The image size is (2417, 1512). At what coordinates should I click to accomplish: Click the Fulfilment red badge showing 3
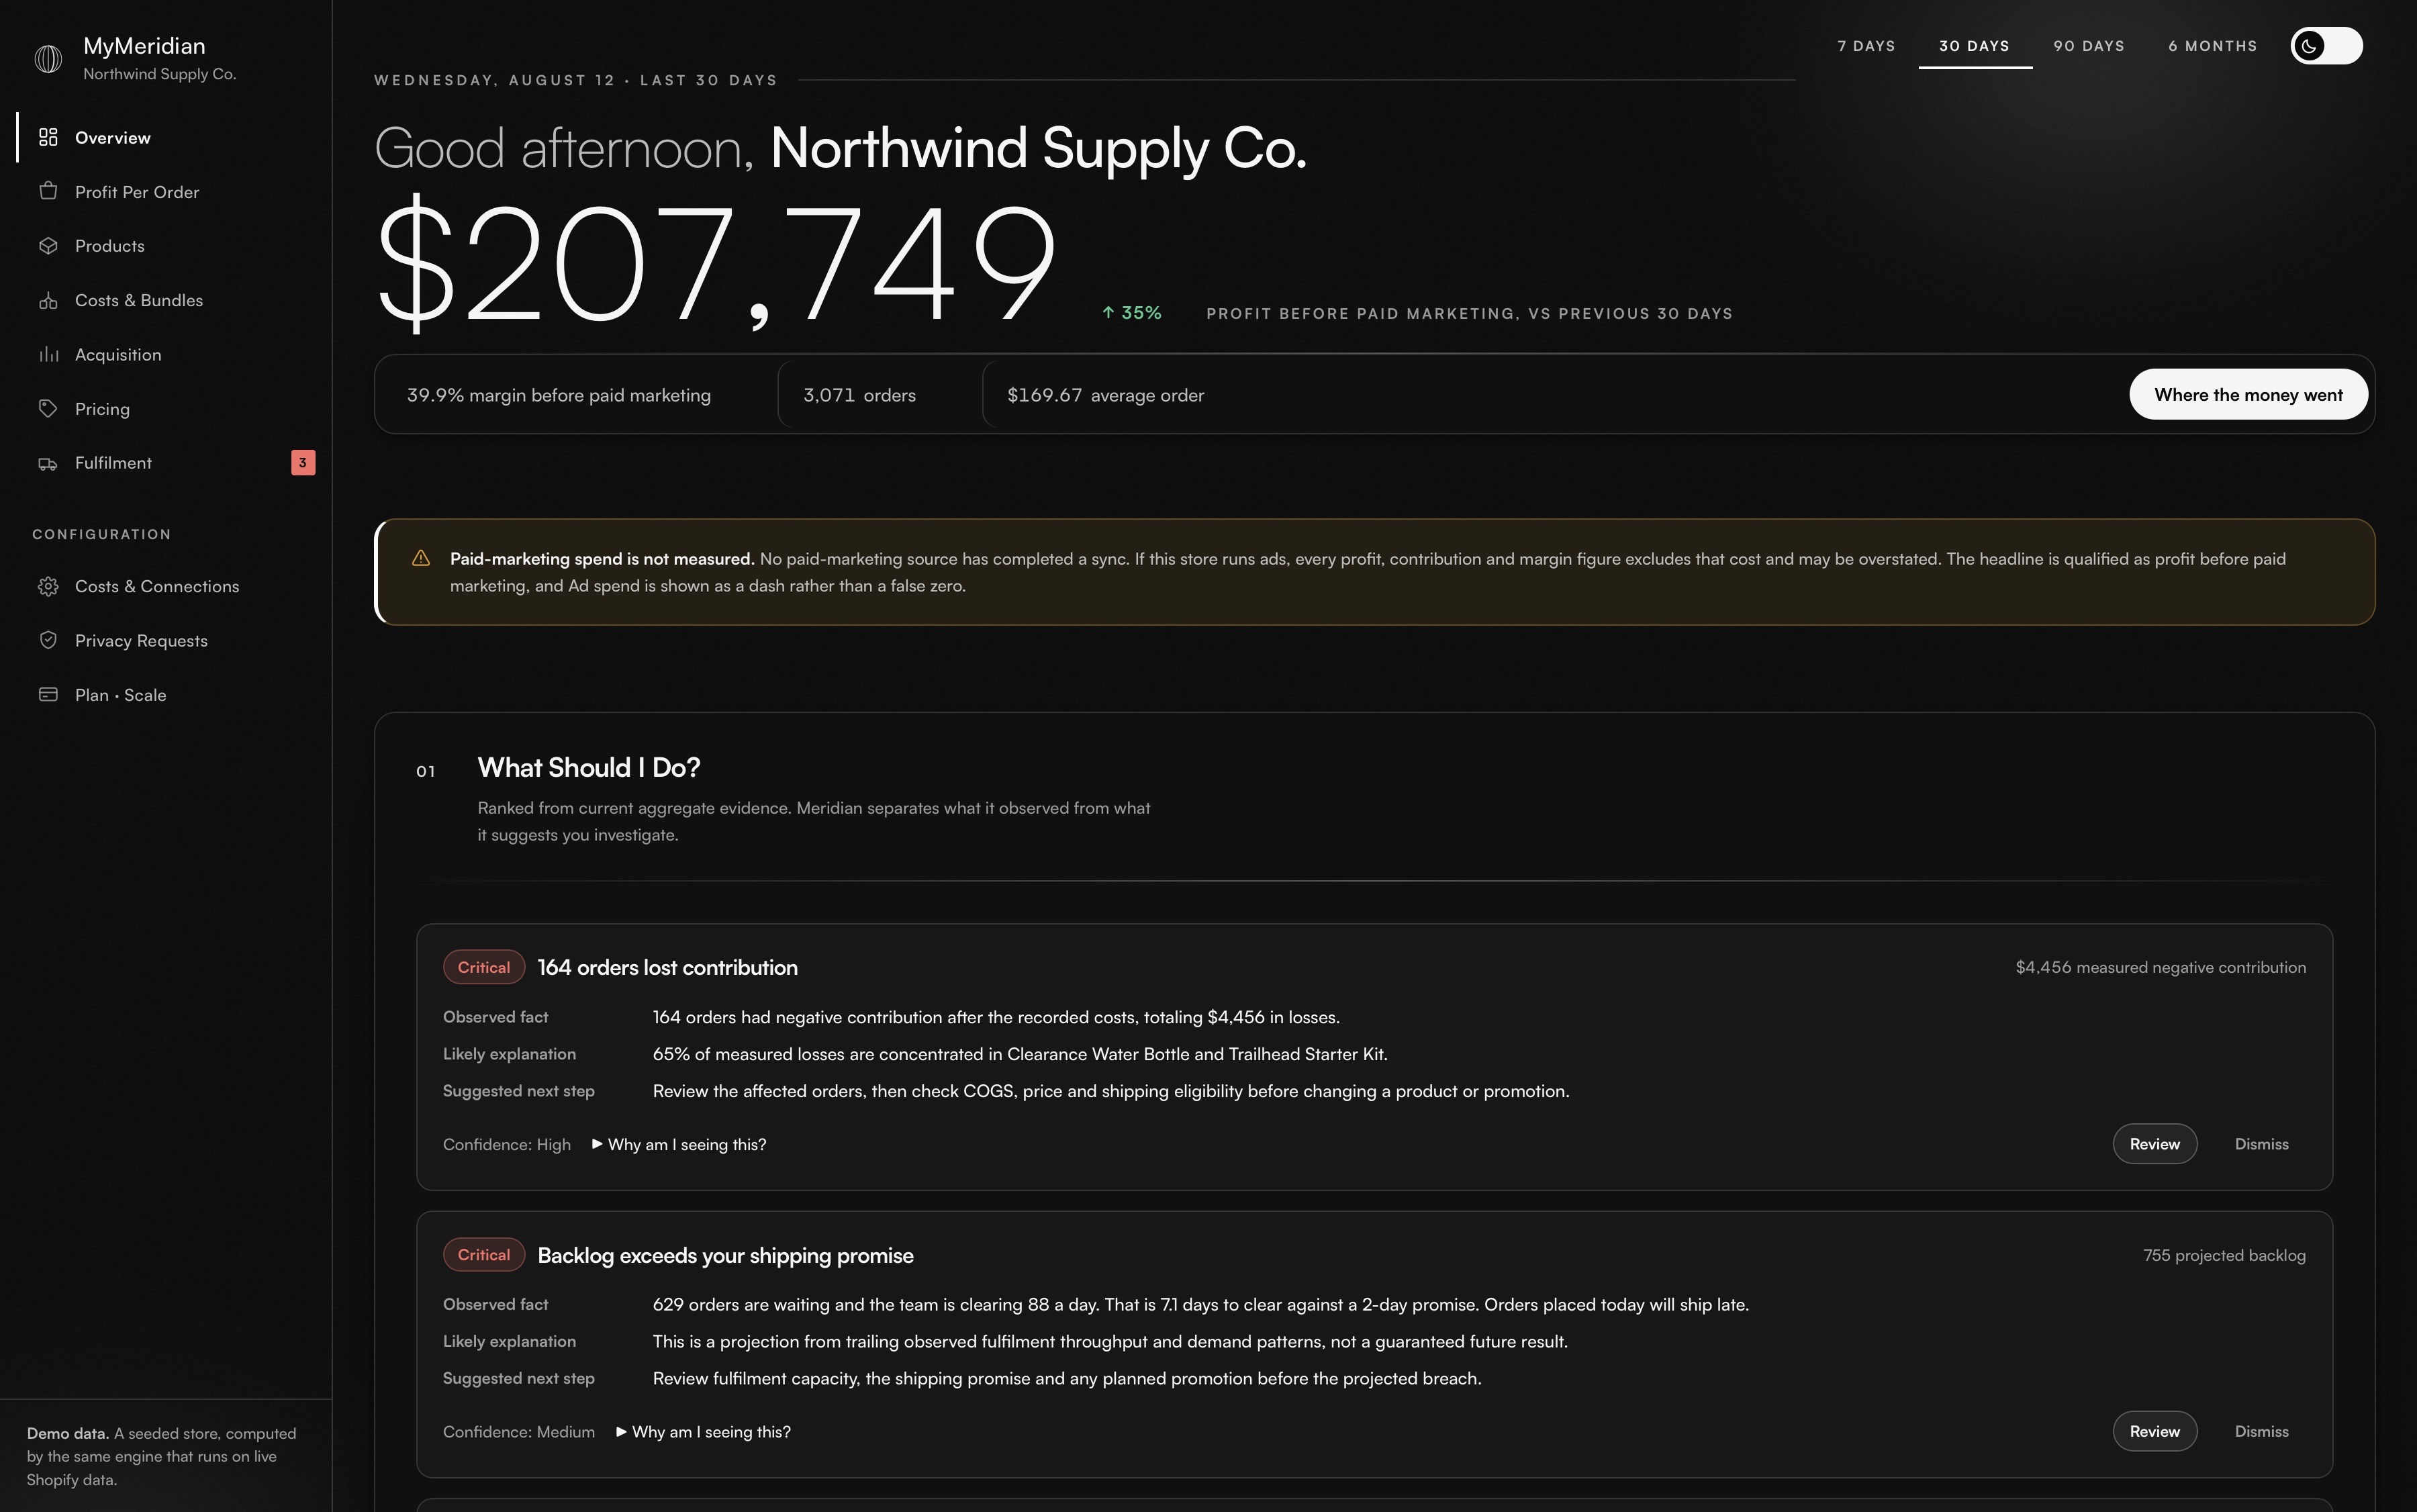point(303,462)
